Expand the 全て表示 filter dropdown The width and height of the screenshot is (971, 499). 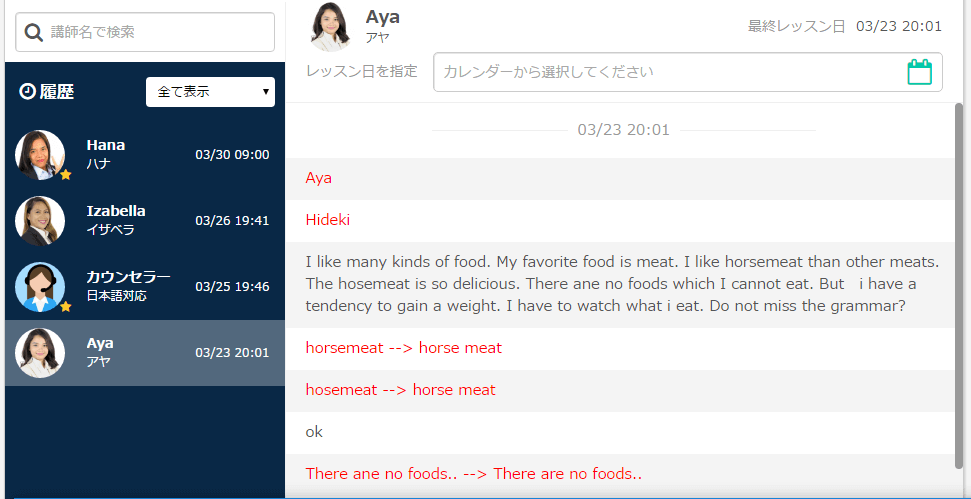click(x=211, y=92)
